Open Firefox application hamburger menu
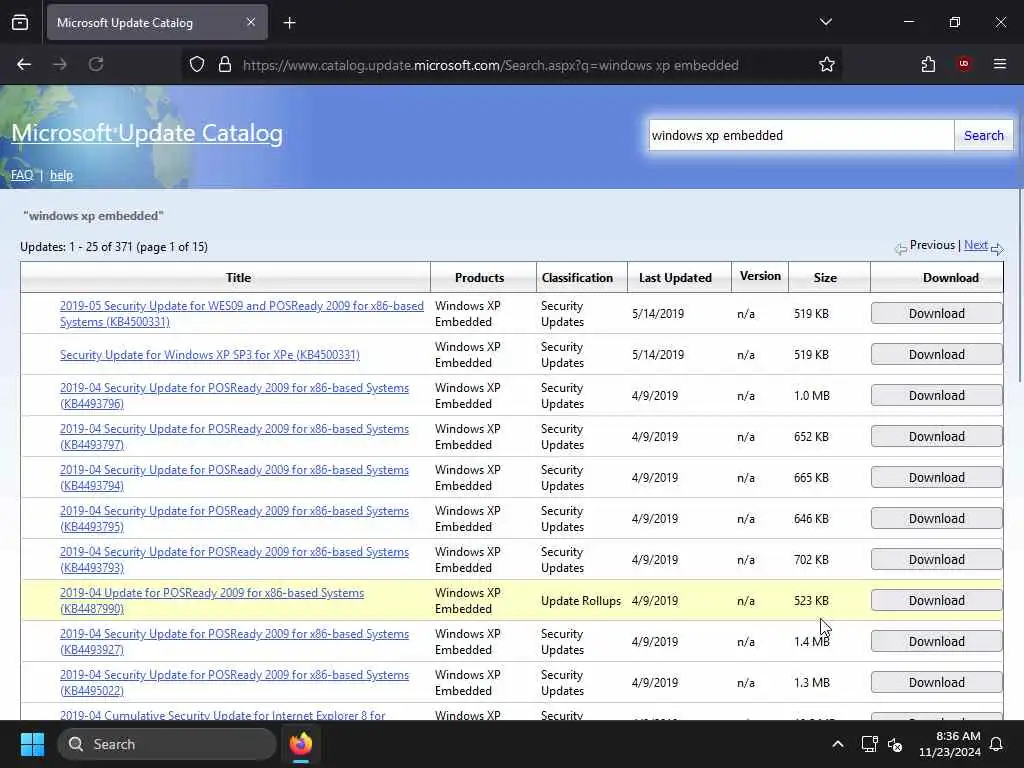1024x768 pixels. [1000, 64]
